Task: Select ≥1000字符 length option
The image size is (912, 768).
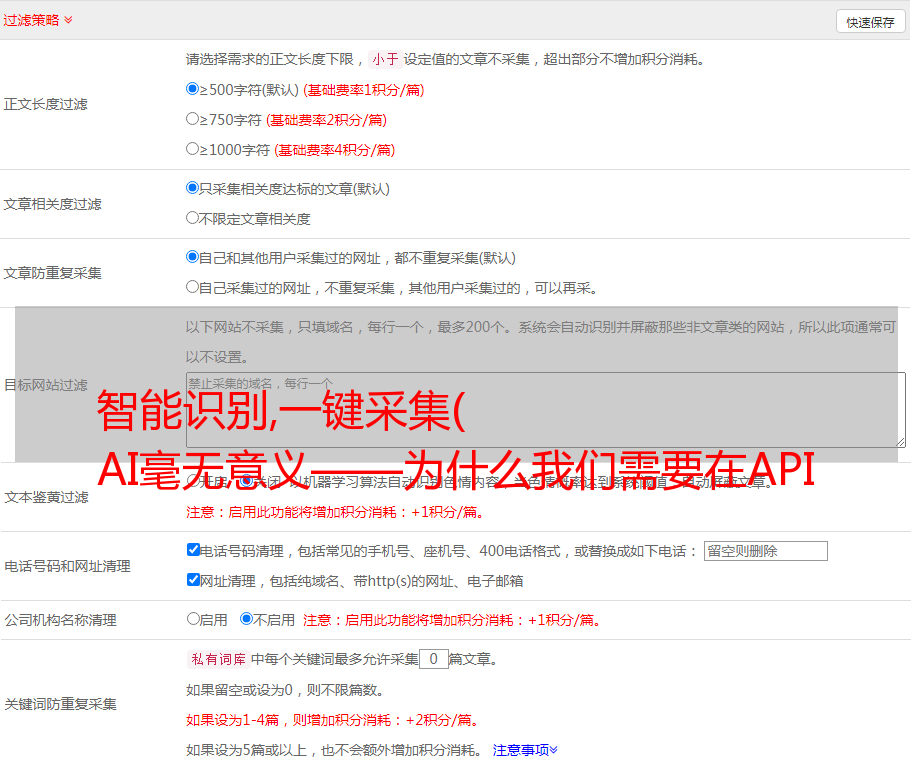Action: click(x=192, y=149)
